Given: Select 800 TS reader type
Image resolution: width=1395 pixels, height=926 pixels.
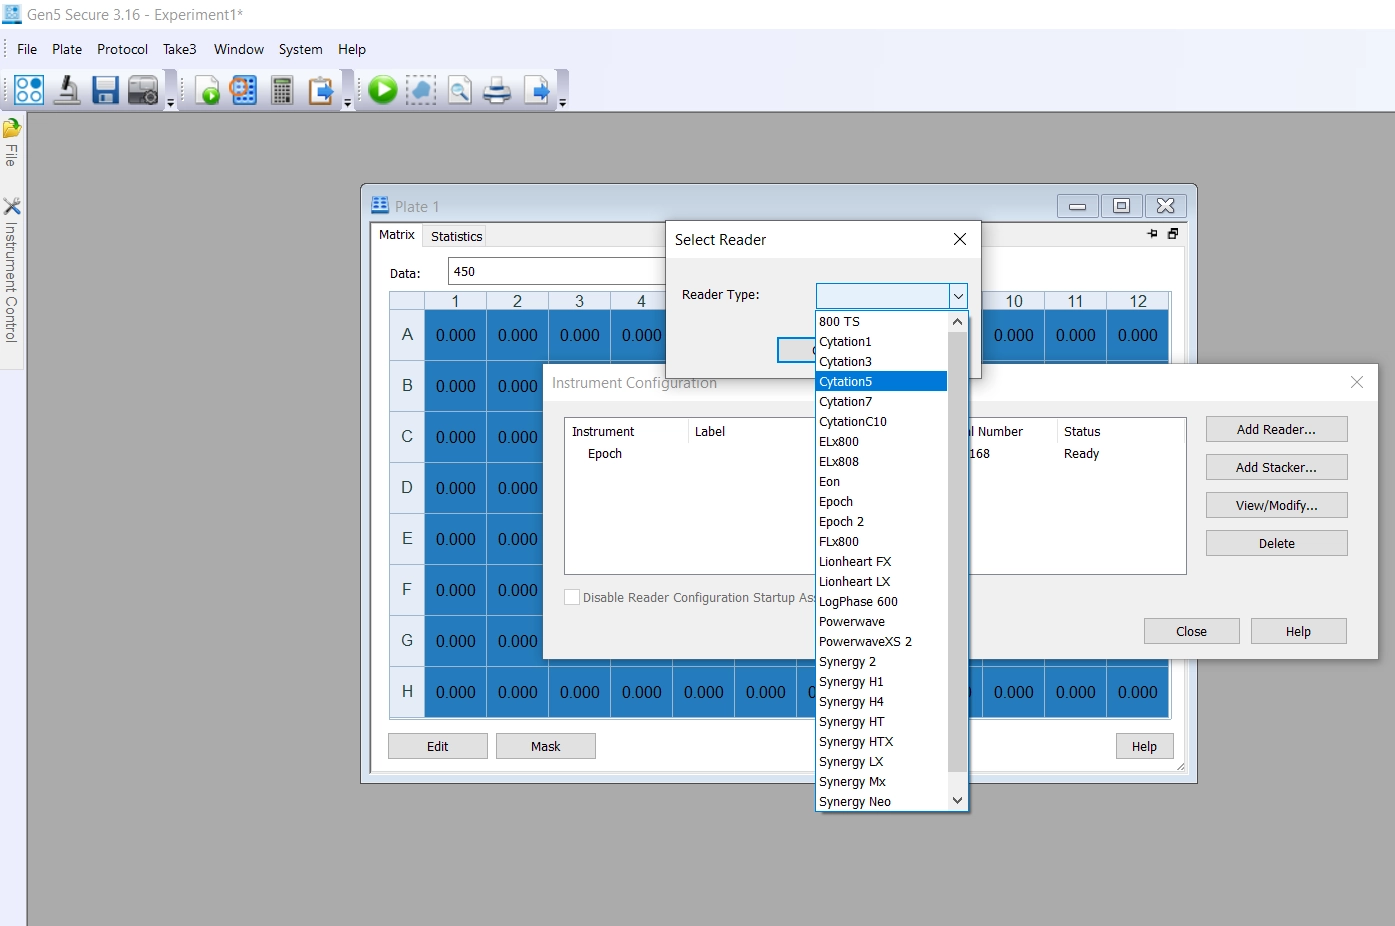Looking at the screenshot, I should click(x=881, y=322).
